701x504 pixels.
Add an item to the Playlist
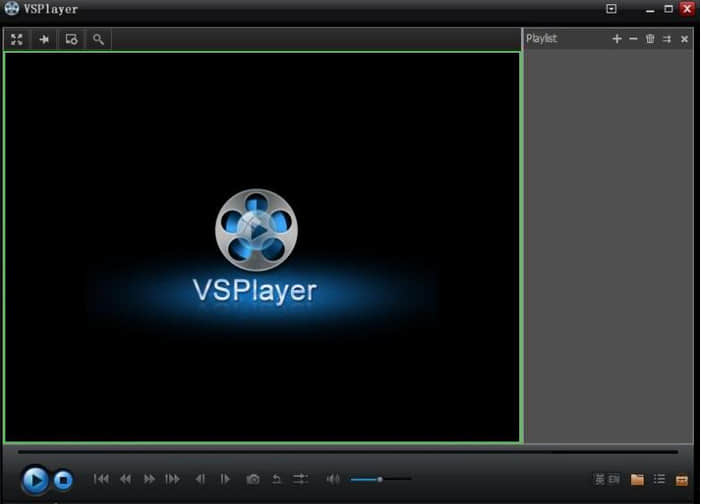[x=617, y=38]
